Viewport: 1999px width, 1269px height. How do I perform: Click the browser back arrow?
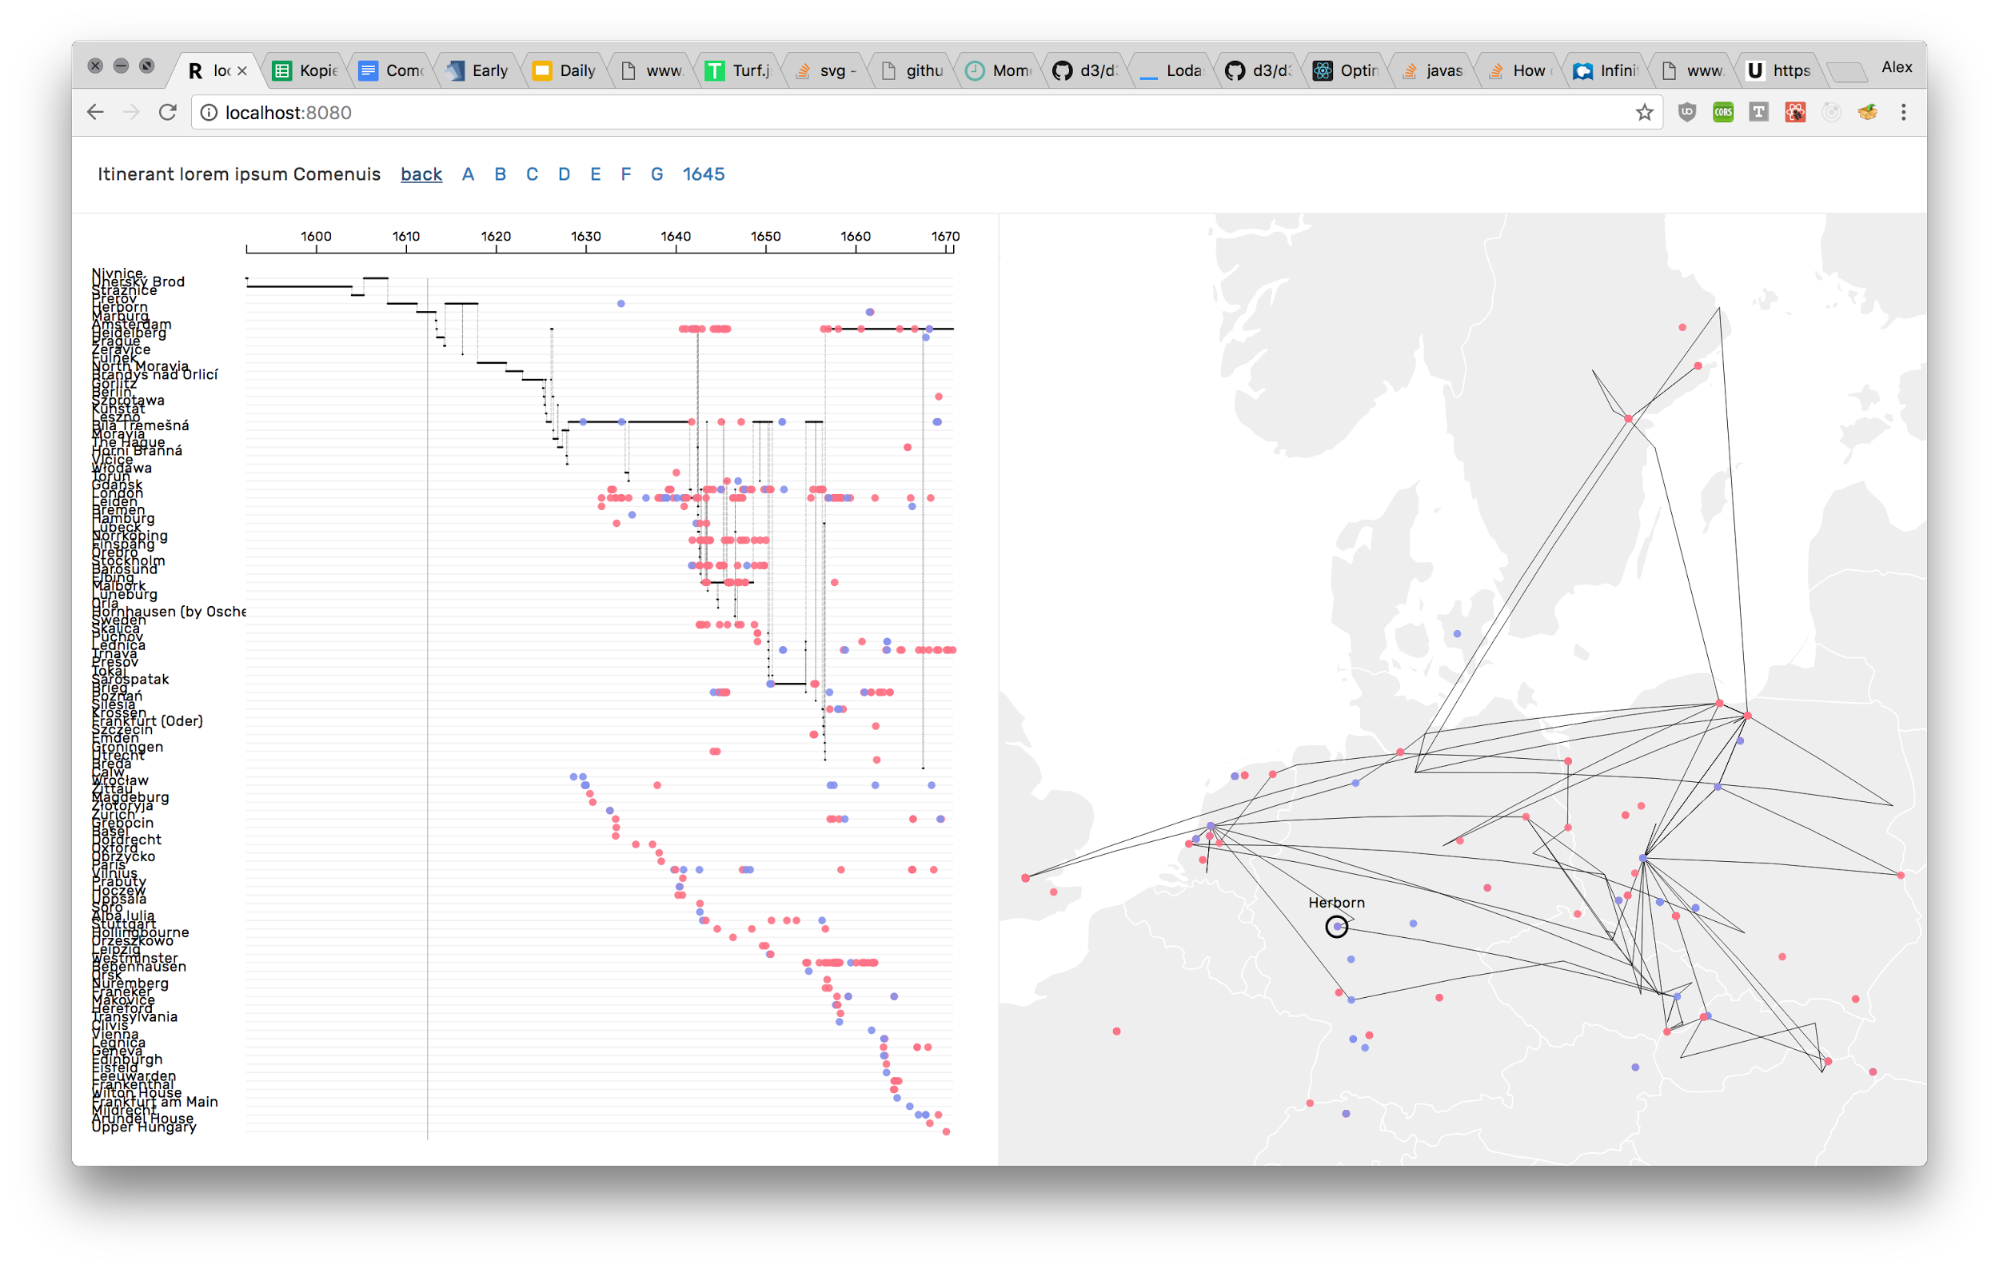tap(95, 112)
